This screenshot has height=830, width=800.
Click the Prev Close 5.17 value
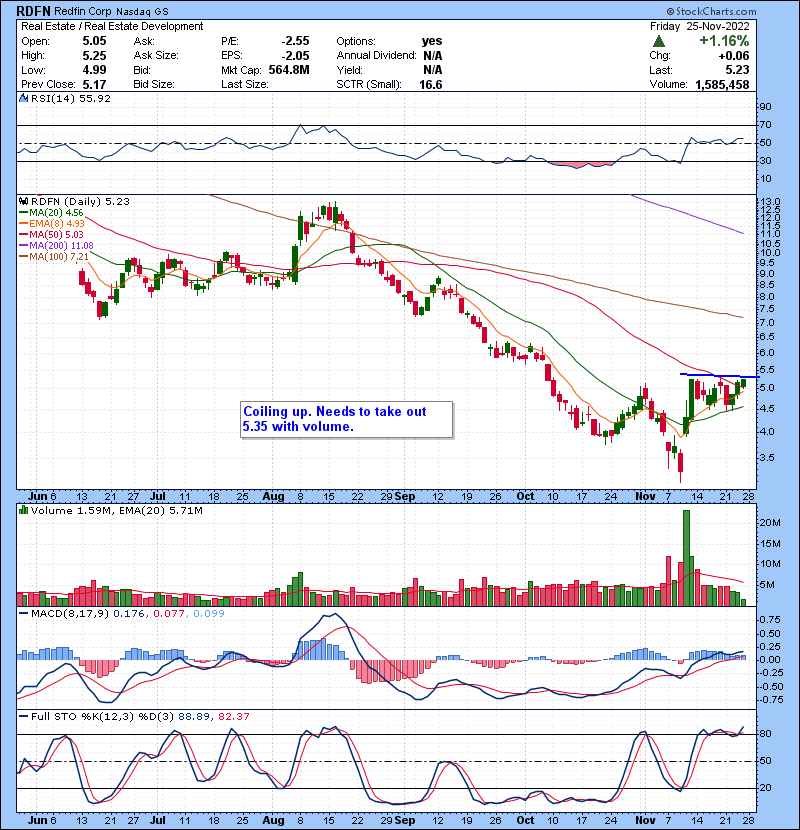pos(94,85)
